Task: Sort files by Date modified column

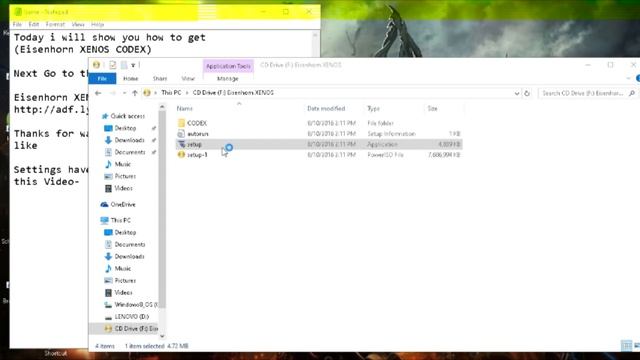Action: 326,109
